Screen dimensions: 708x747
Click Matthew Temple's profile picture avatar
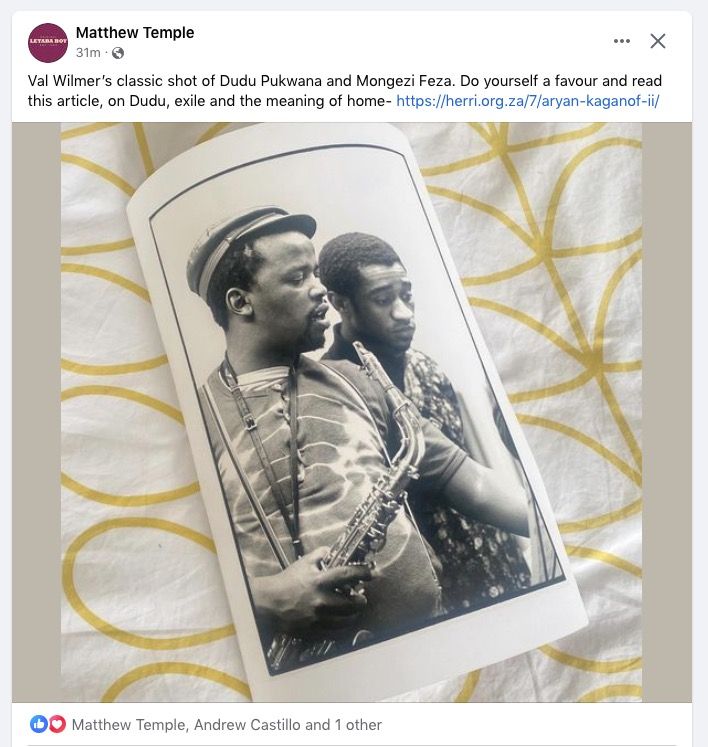pos(48,42)
